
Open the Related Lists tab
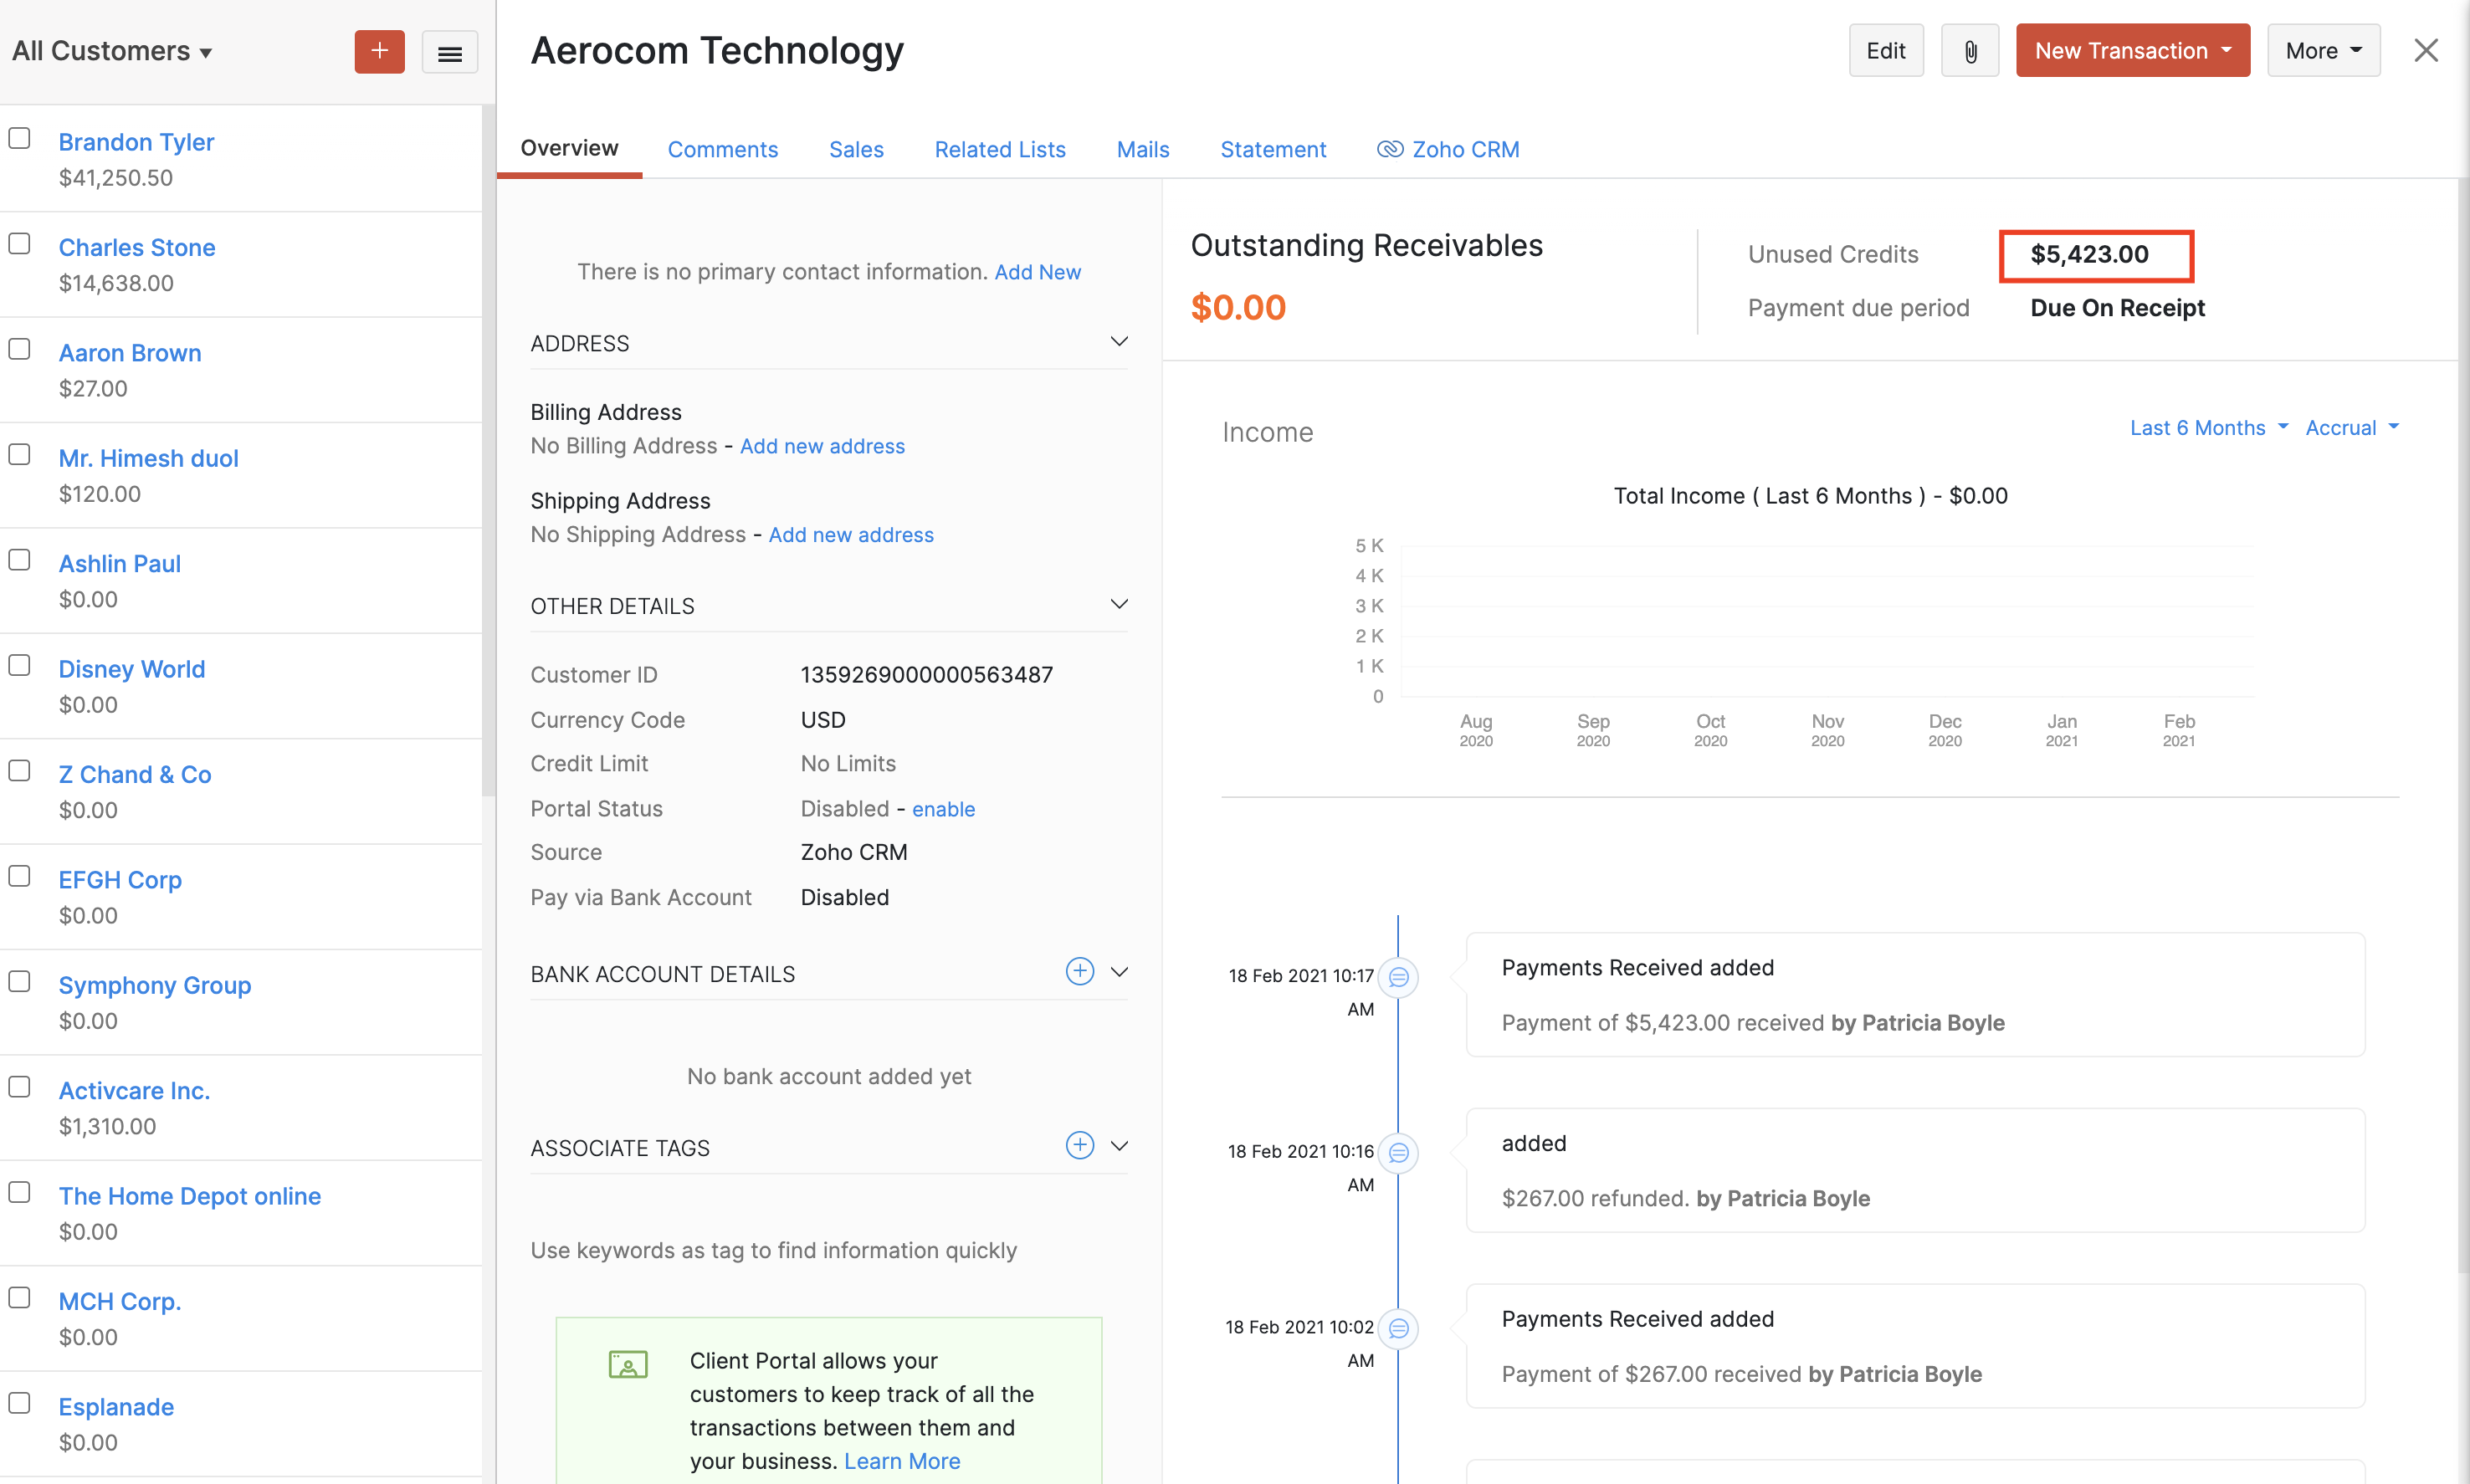pyautogui.click(x=999, y=149)
